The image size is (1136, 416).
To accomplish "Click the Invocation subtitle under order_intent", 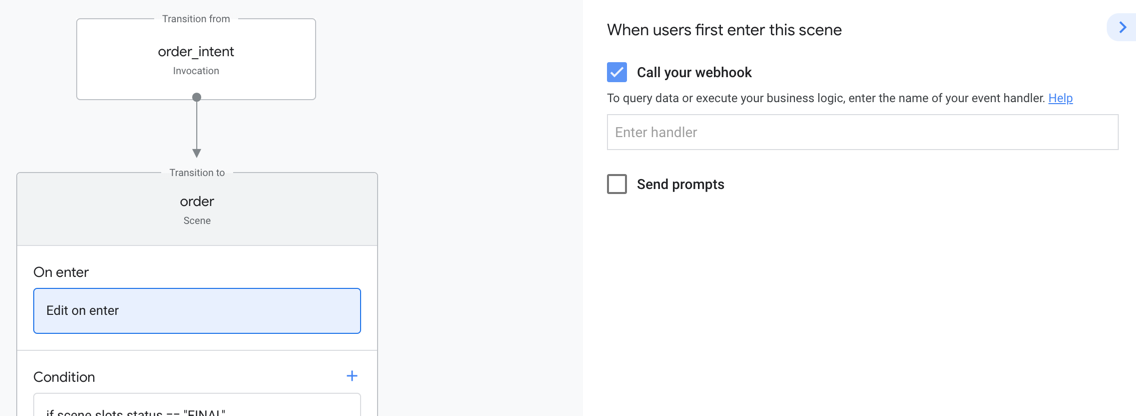I will pyautogui.click(x=196, y=71).
